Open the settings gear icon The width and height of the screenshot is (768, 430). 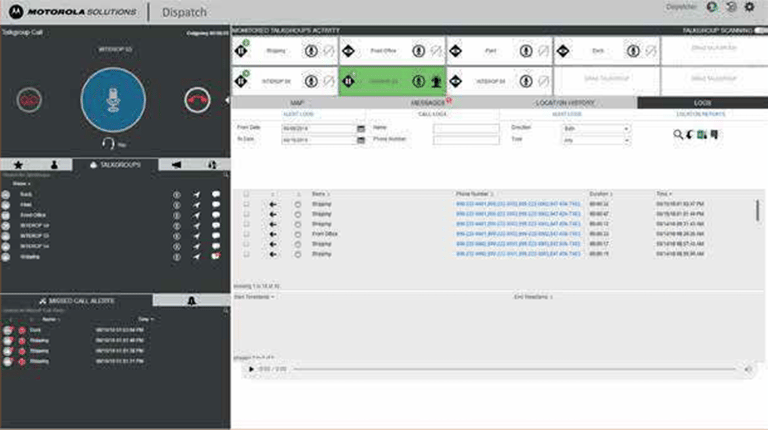(749, 7)
